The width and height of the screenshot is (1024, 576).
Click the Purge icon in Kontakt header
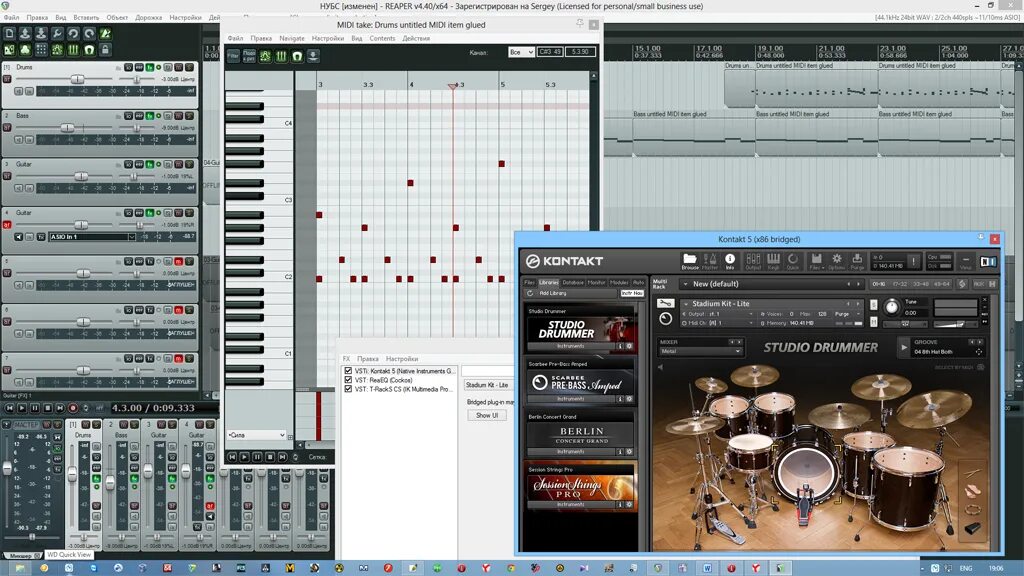pyautogui.click(x=857, y=261)
